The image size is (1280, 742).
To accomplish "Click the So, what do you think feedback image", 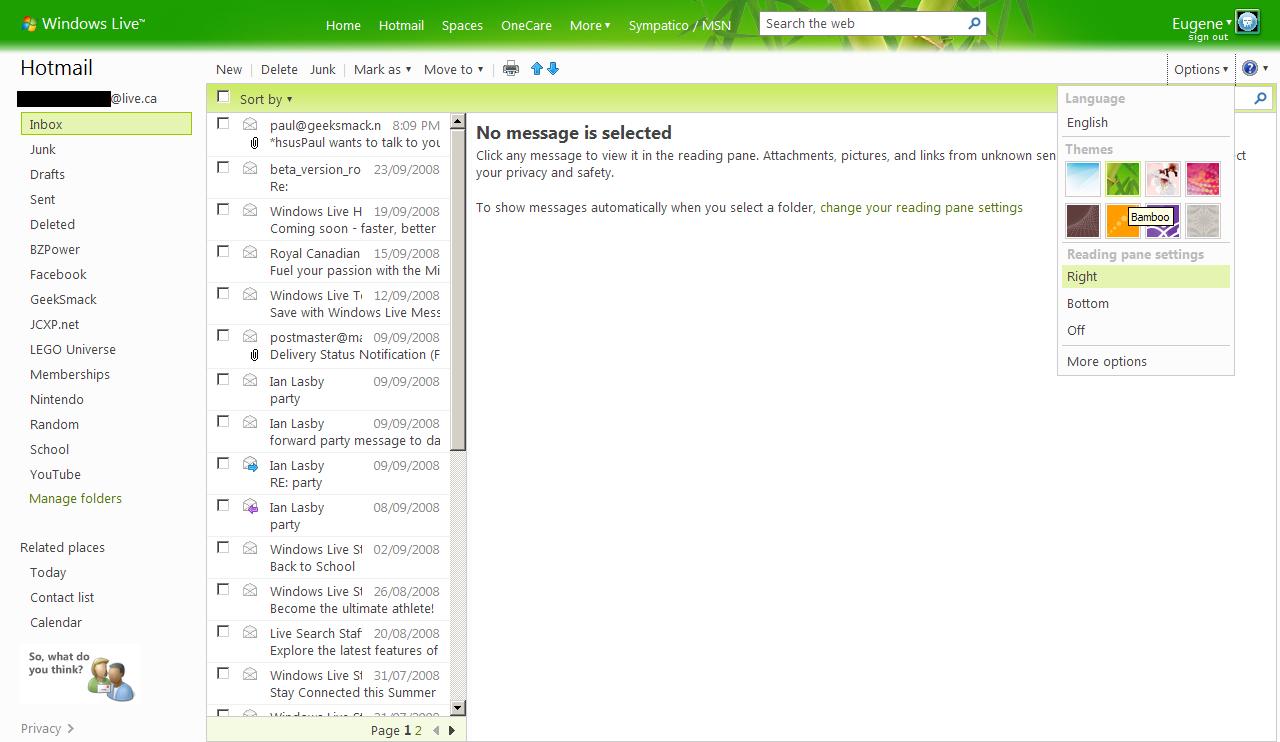I will [x=80, y=674].
